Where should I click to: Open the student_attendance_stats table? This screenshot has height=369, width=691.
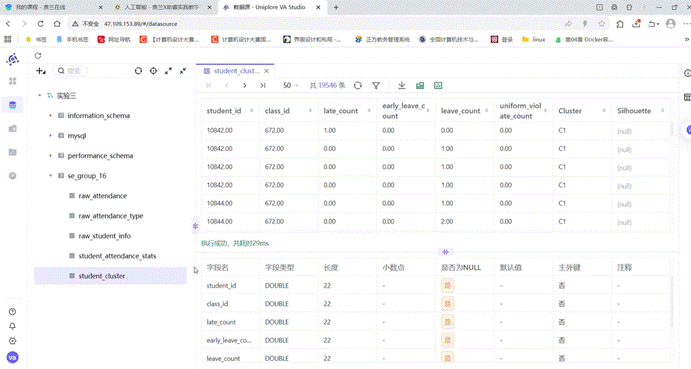coord(117,256)
